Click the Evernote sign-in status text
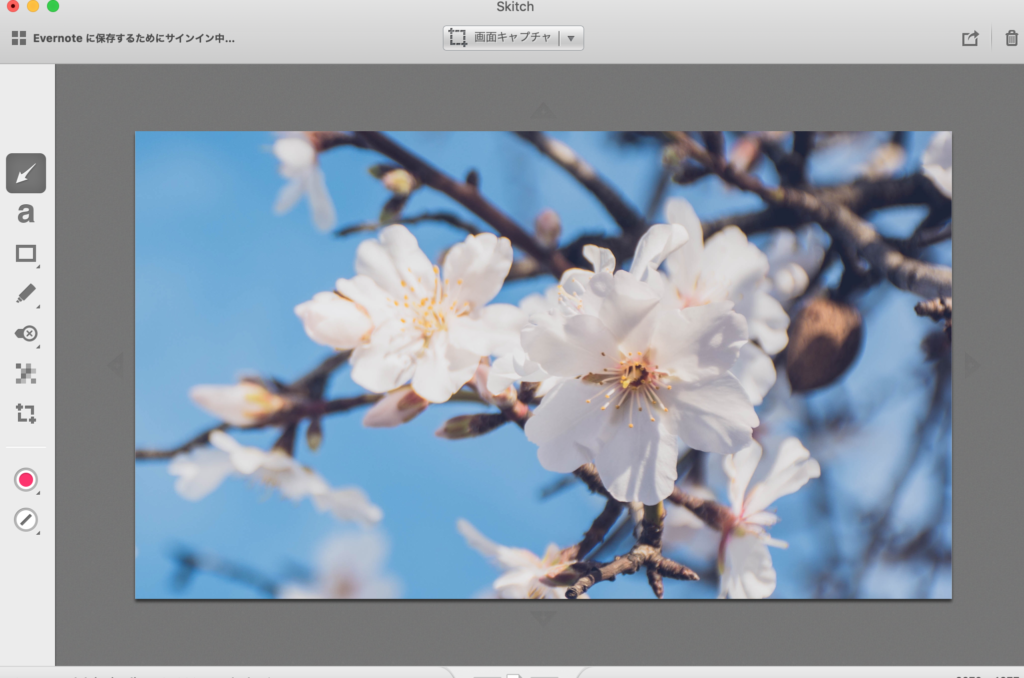Screen dimensions: 1024x678 [x=133, y=38]
